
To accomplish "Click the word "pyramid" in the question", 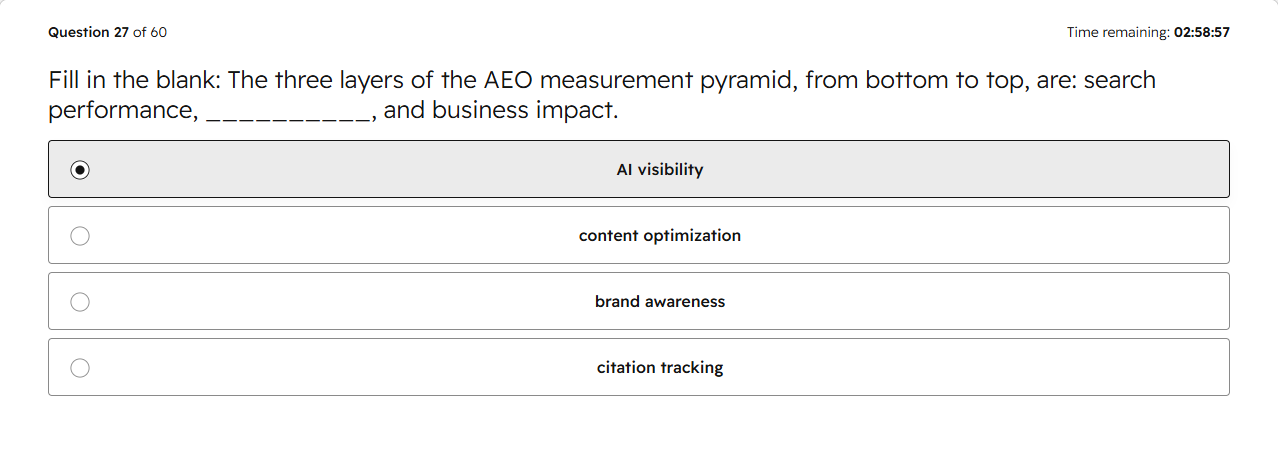I will (747, 81).
